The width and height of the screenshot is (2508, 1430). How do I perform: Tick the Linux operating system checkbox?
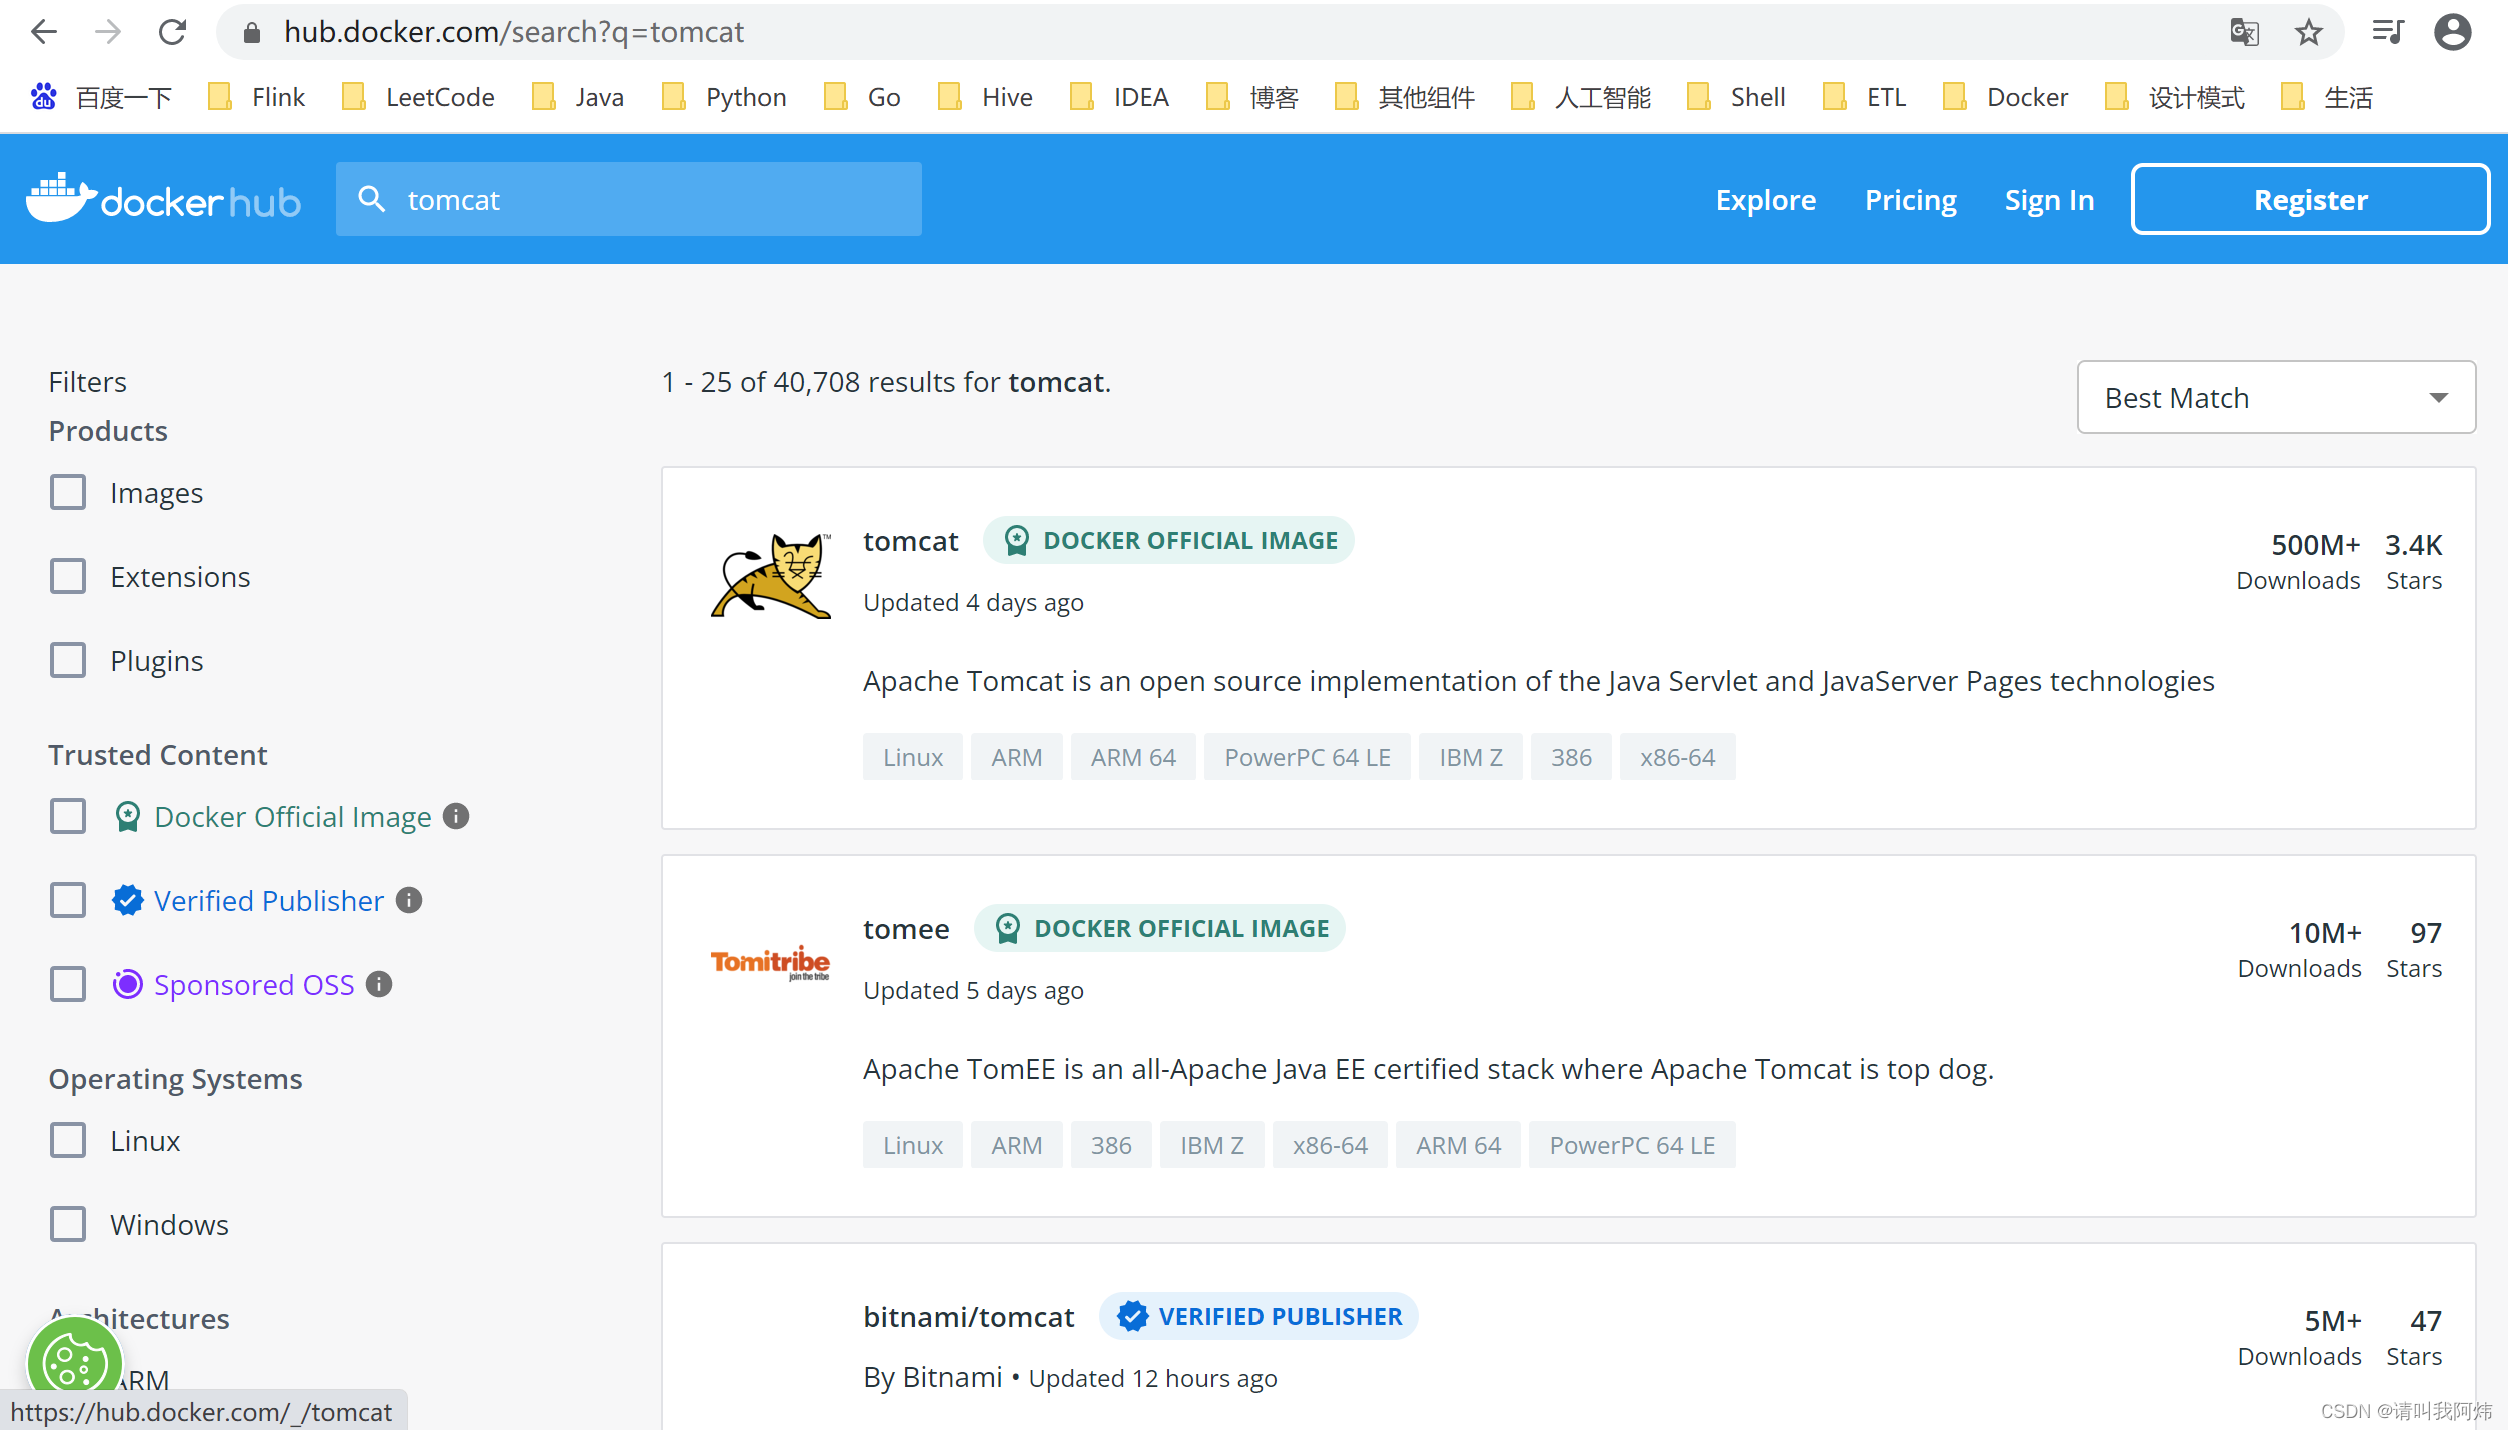[x=68, y=1140]
